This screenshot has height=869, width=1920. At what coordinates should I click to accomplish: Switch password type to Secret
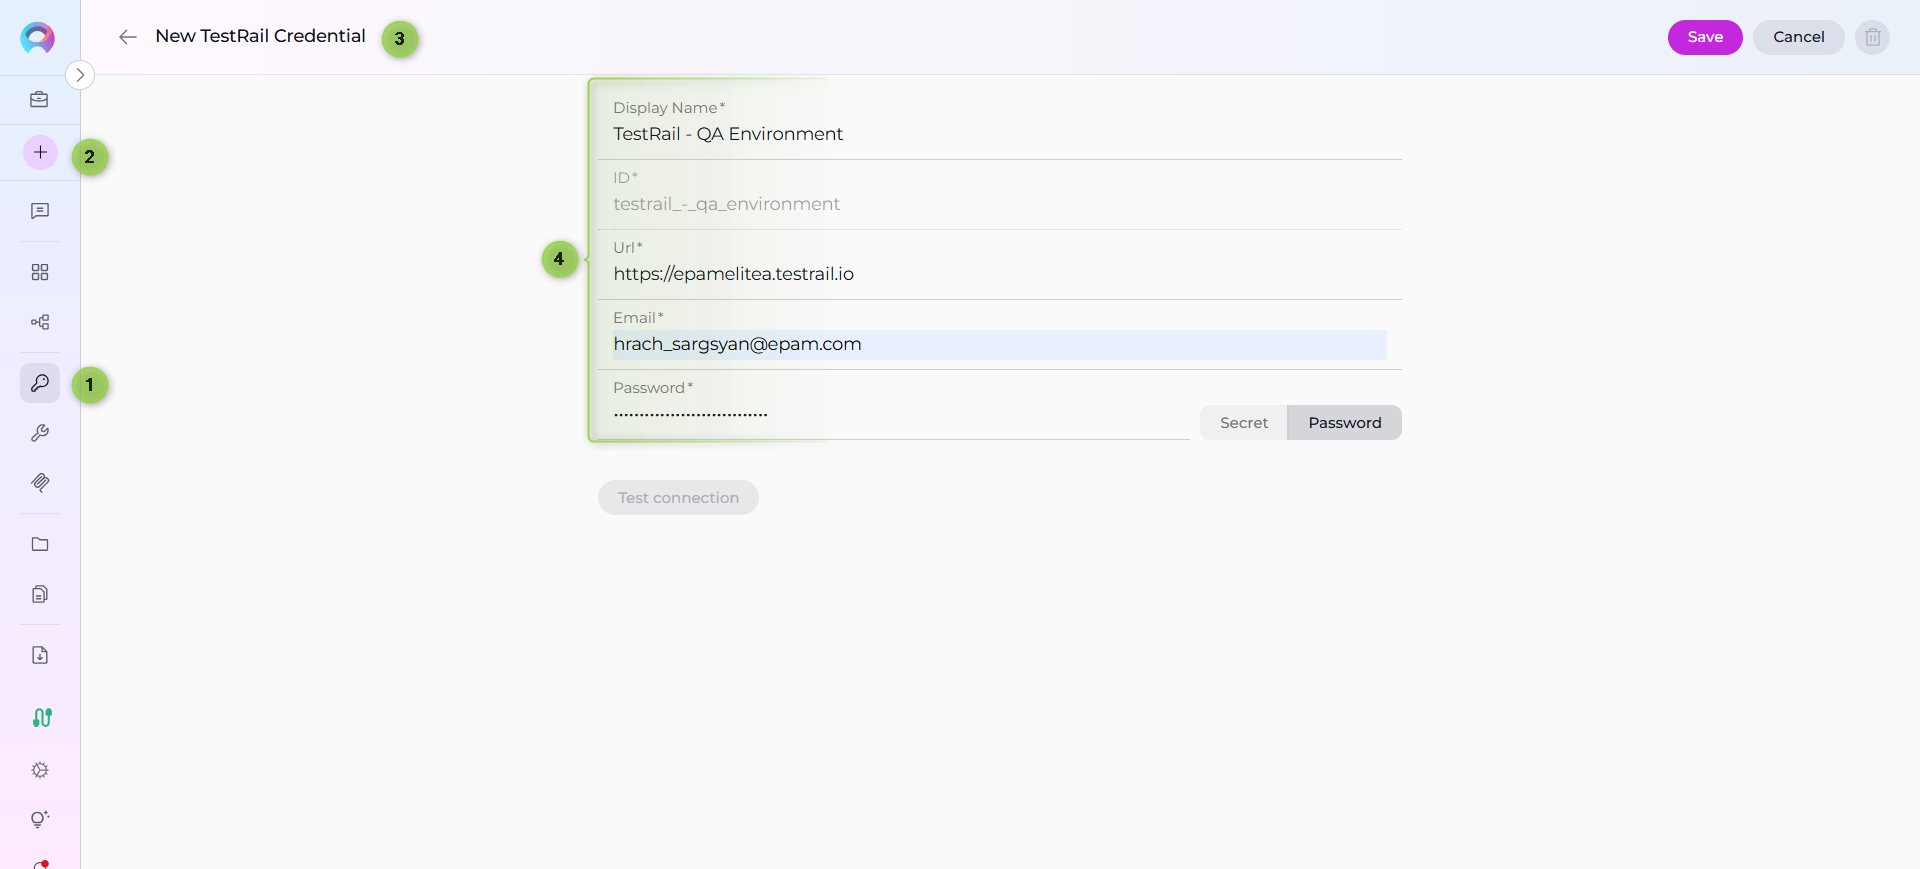1243,423
